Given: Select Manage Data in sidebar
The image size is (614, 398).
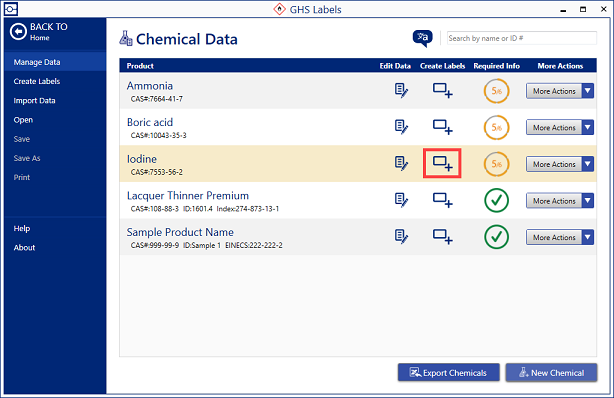Looking at the screenshot, I should [55, 62].
